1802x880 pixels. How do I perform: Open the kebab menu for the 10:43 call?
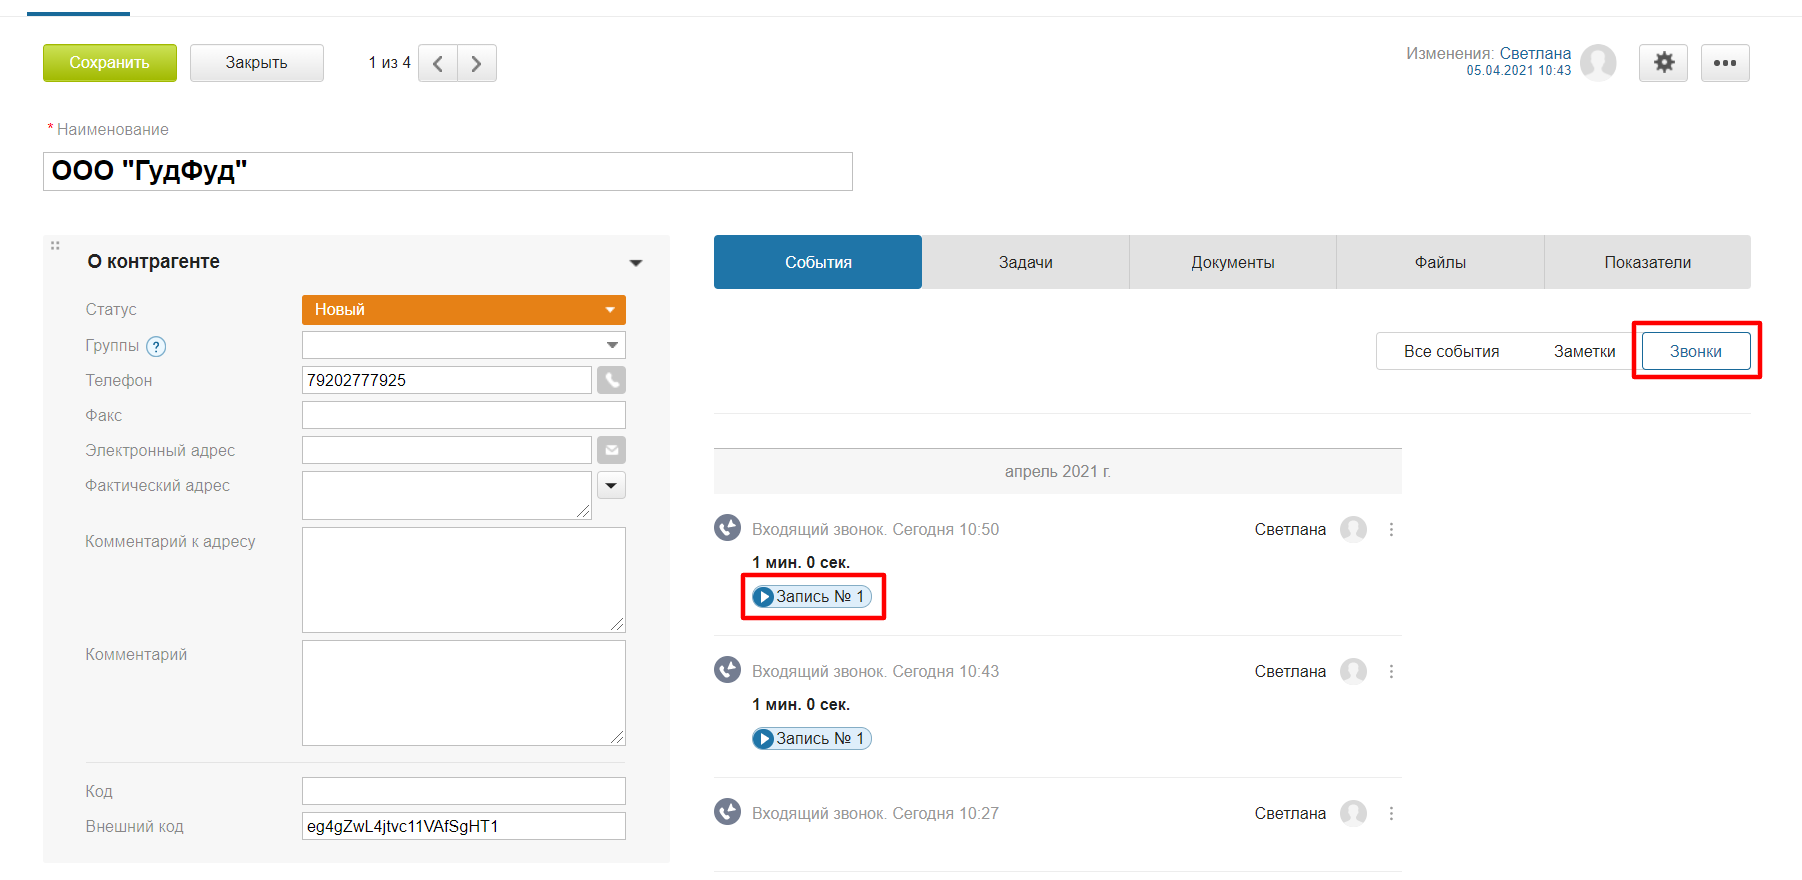[1391, 671]
